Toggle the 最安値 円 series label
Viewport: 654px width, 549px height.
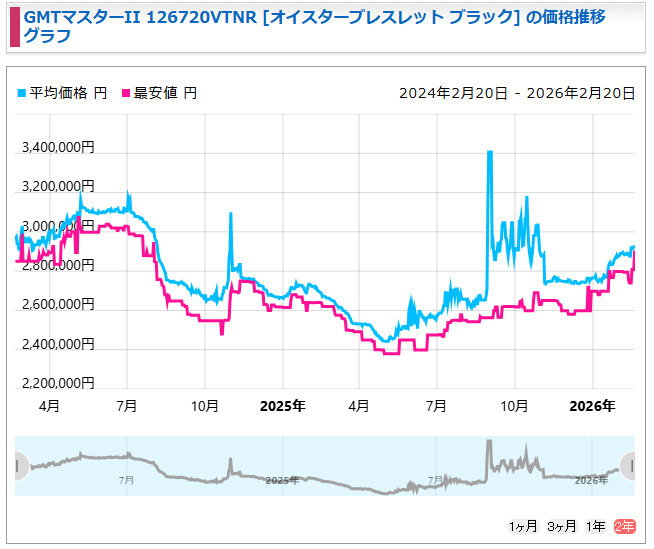point(166,93)
